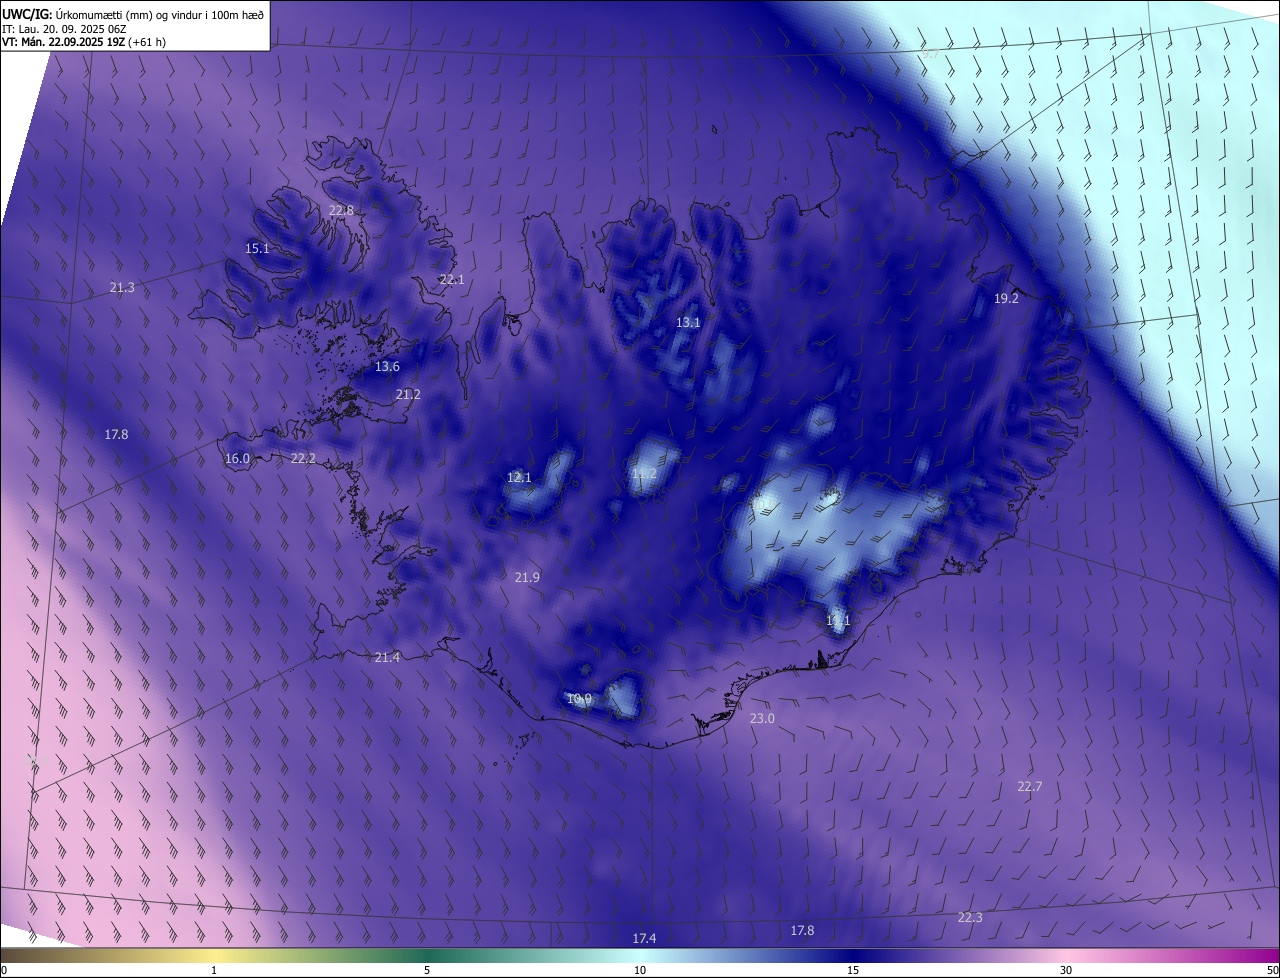Click the 'UWC/IG' title text

click(27, 13)
